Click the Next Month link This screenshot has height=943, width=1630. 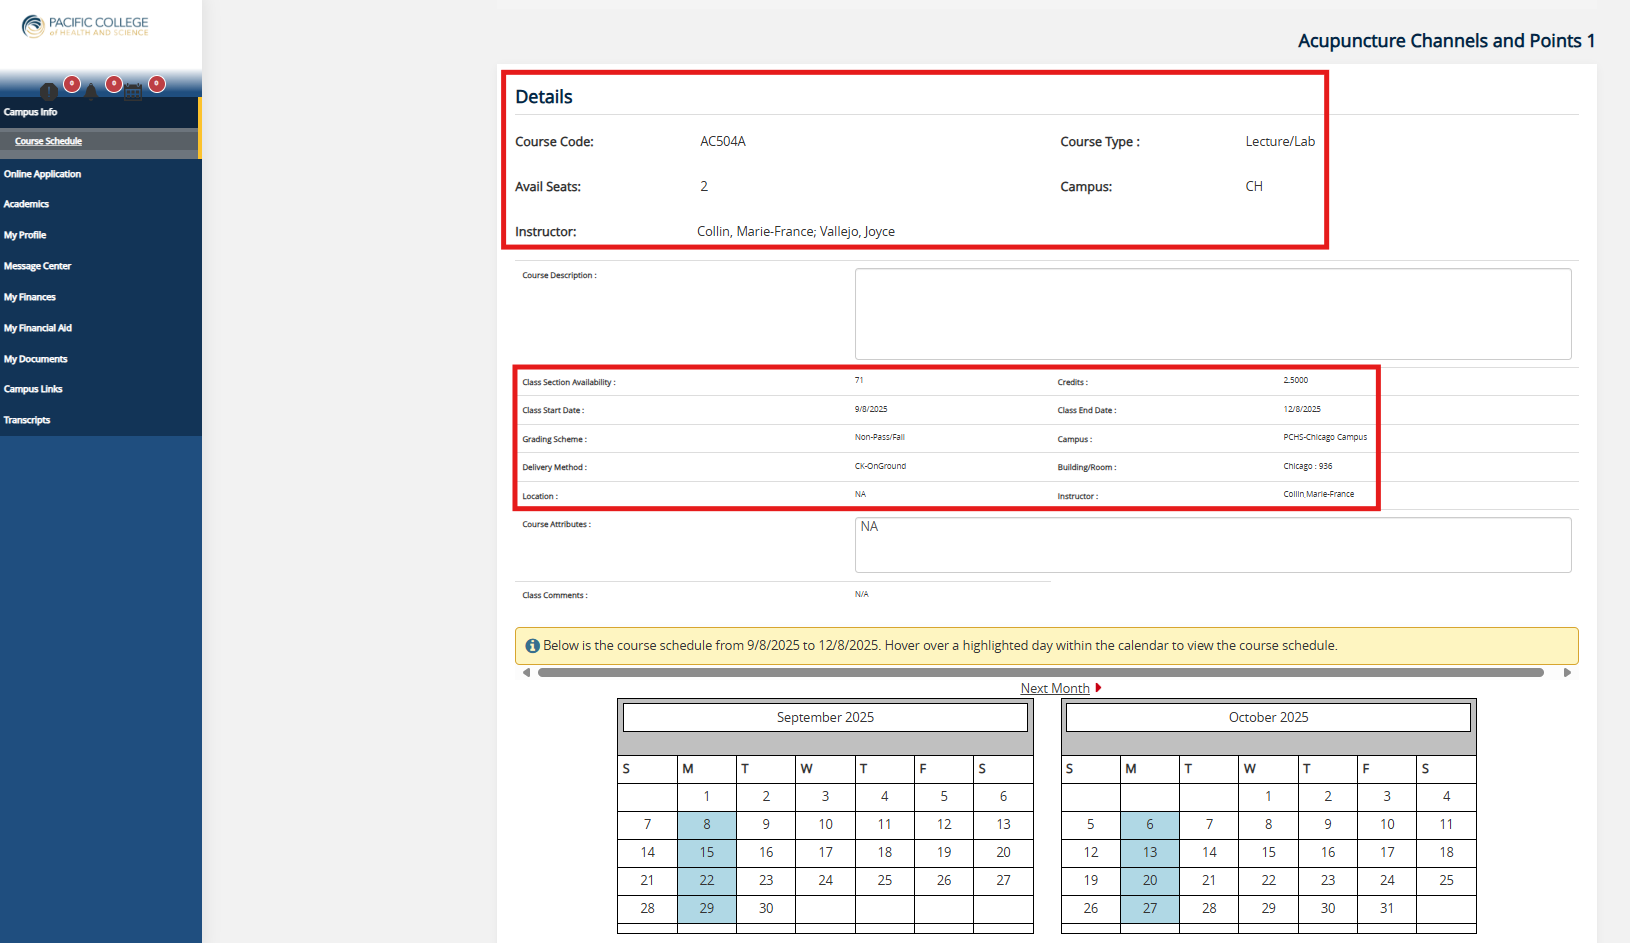(1054, 688)
